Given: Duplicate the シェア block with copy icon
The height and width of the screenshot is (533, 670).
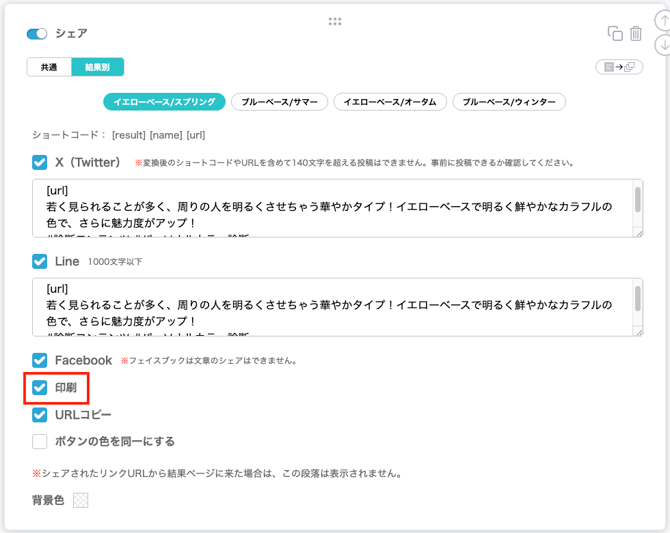Looking at the screenshot, I should point(615,33).
